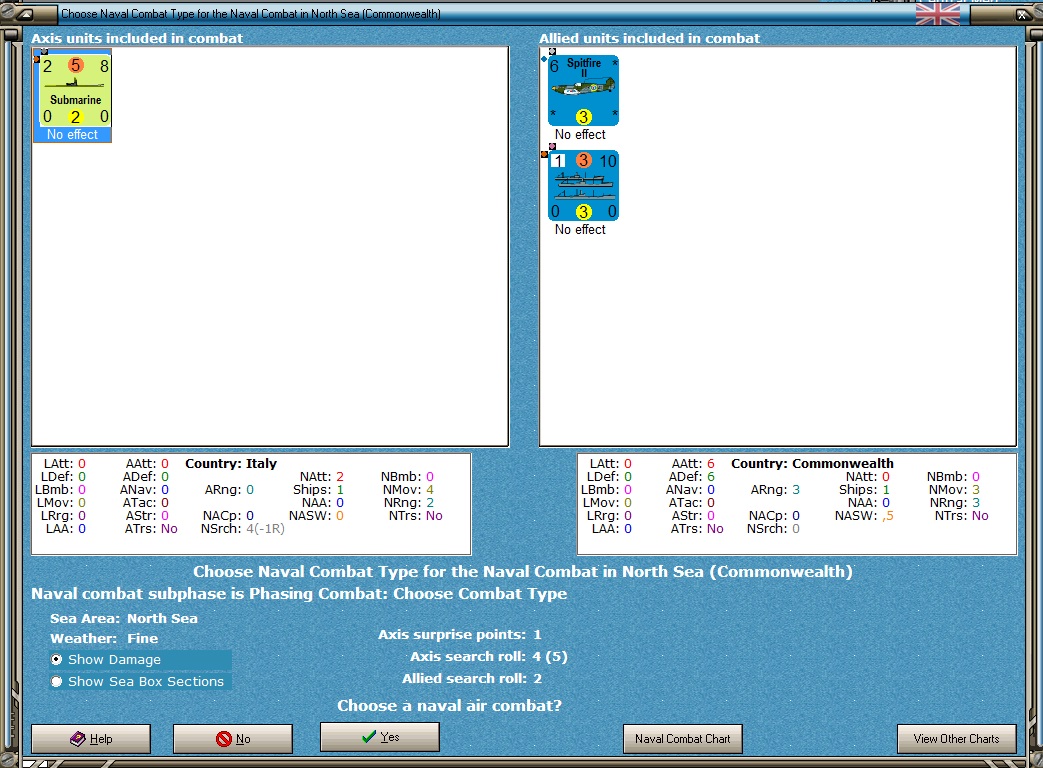1043x768 pixels.
Task: Click Allied NASW value ,5
Action: (x=887, y=515)
